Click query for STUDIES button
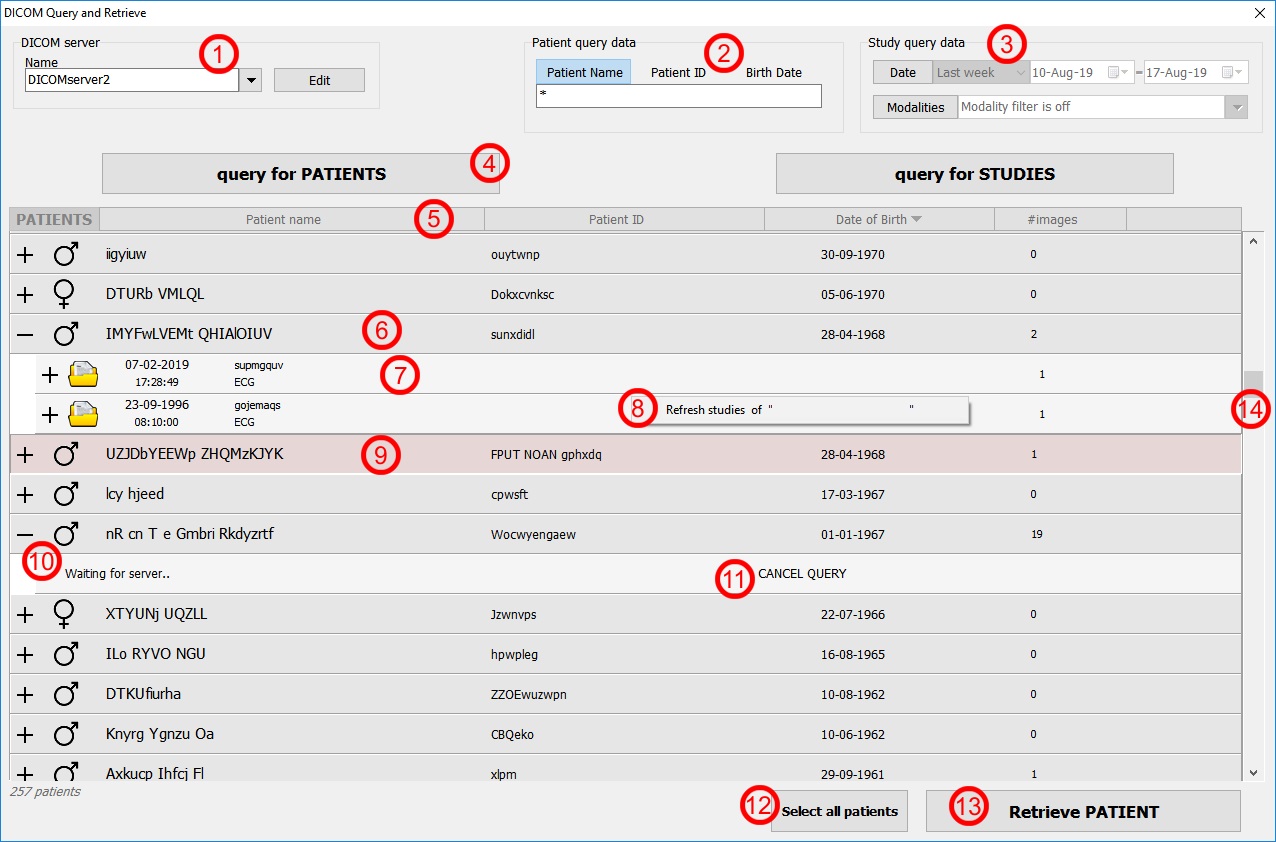1276x842 pixels. tap(974, 174)
